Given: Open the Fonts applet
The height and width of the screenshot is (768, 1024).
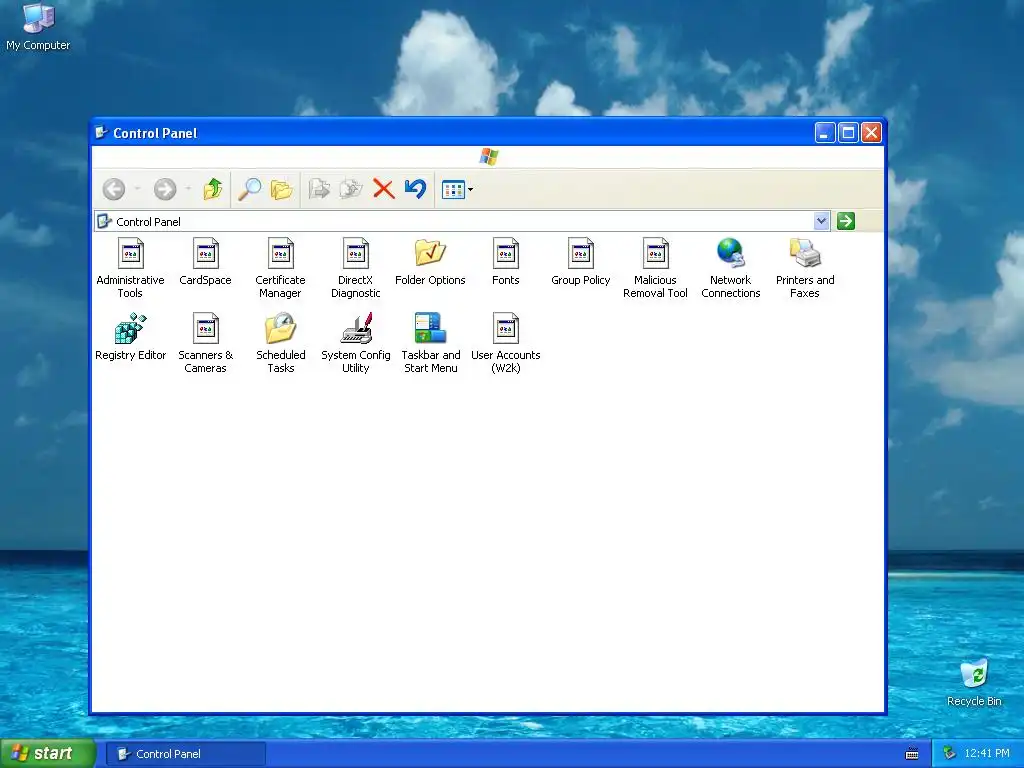Looking at the screenshot, I should [505, 261].
